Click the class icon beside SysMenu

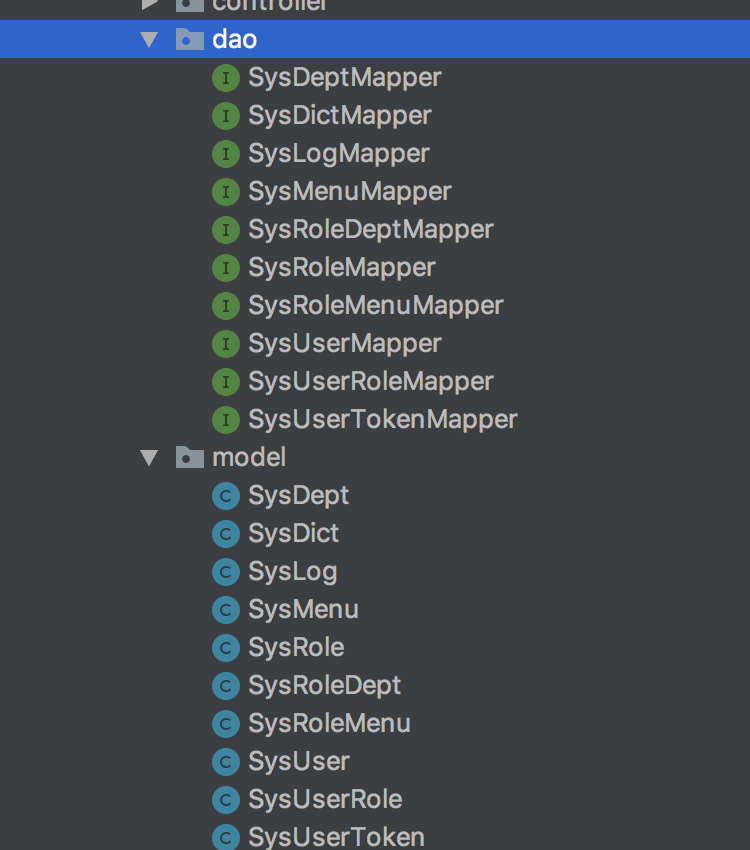226,610
